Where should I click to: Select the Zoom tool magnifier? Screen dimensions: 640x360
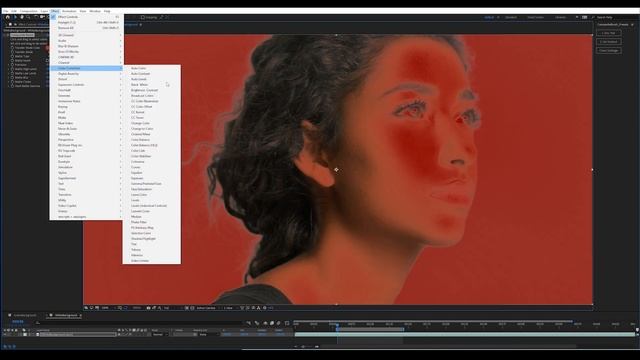click(x=28, y=17)
